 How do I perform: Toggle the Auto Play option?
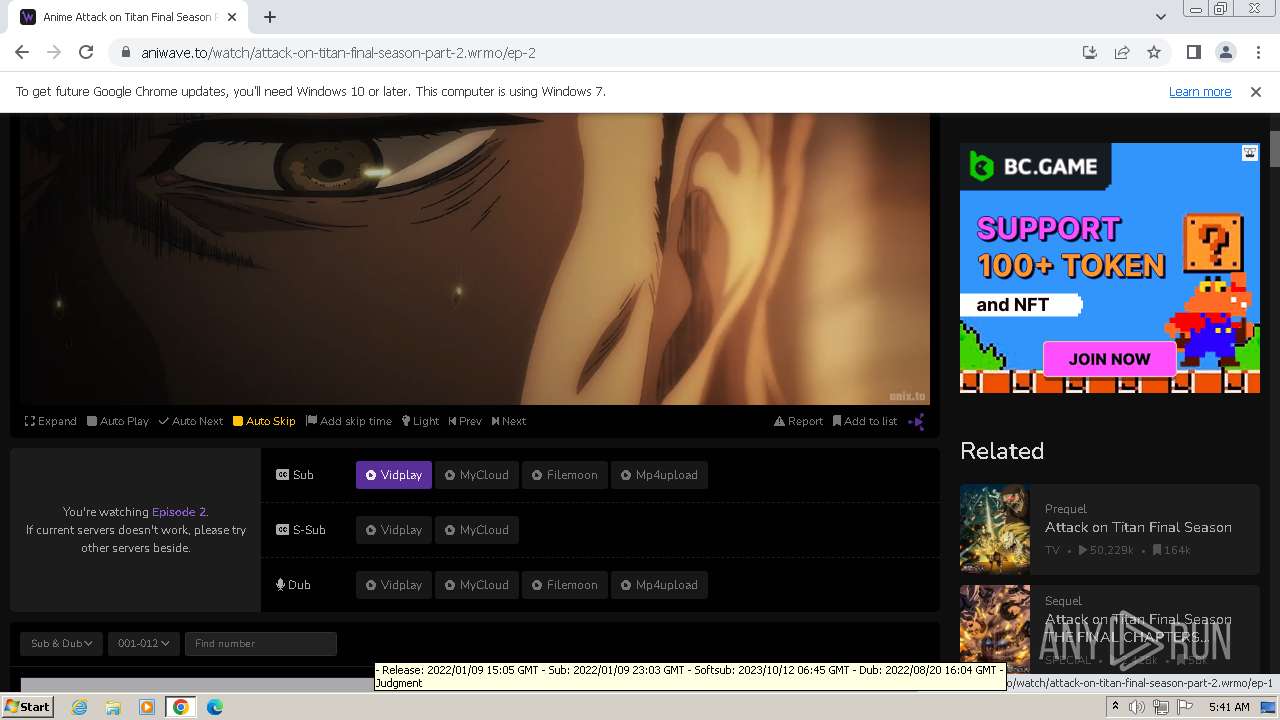coord(118,421)
